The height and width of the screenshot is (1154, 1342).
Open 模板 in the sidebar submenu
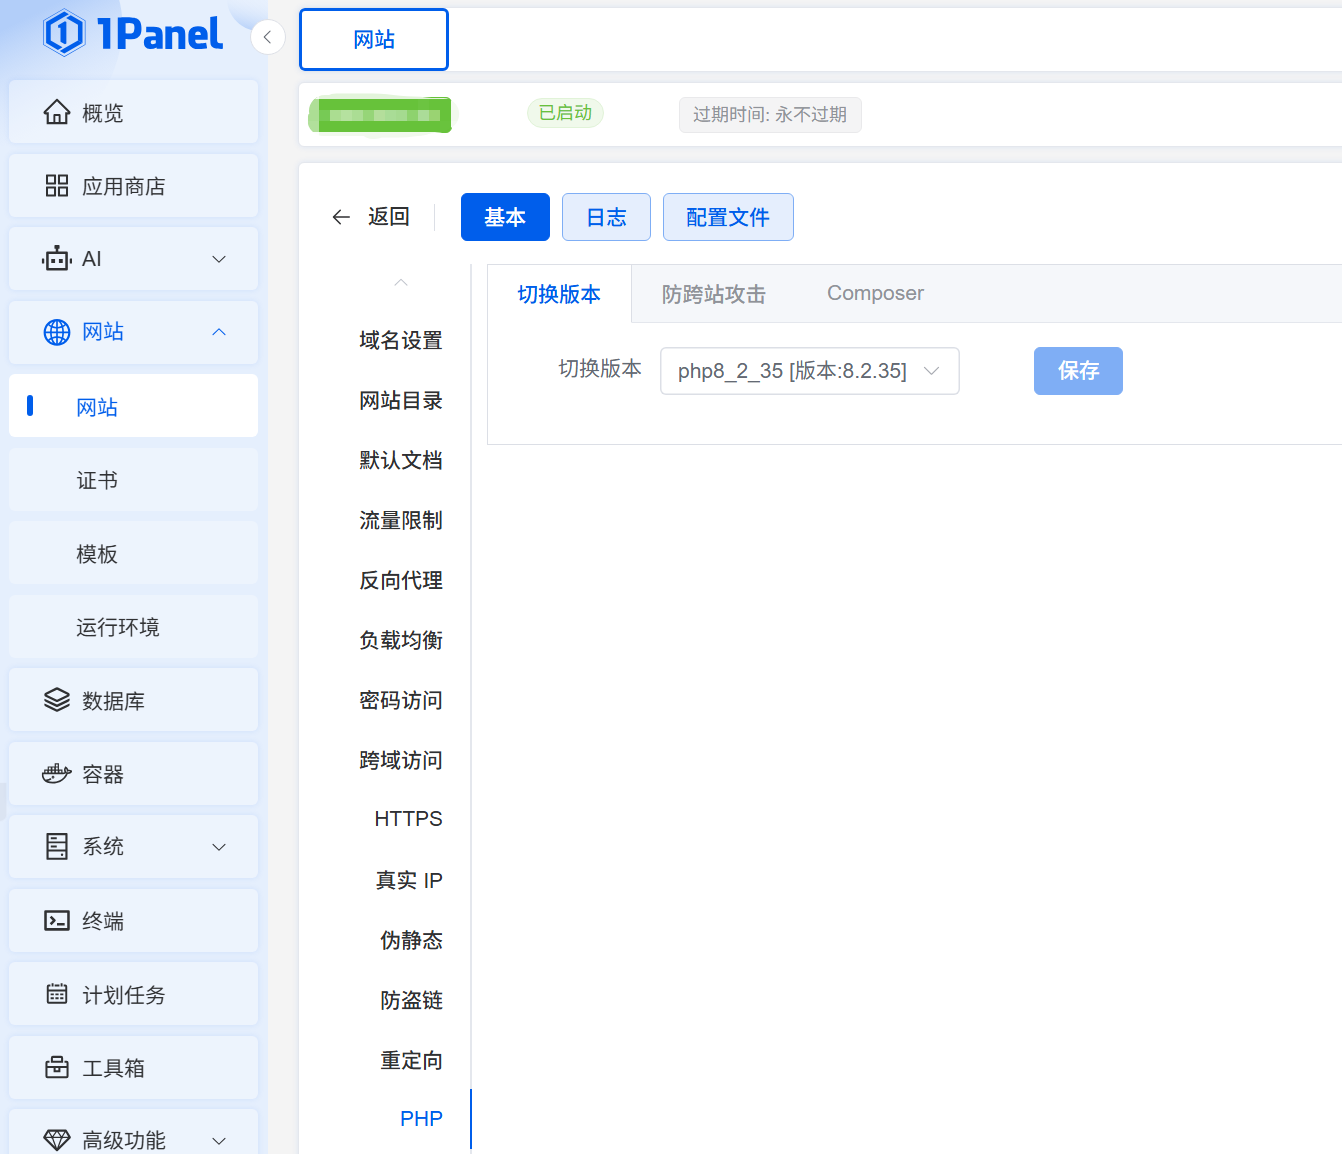pos(133,553)
